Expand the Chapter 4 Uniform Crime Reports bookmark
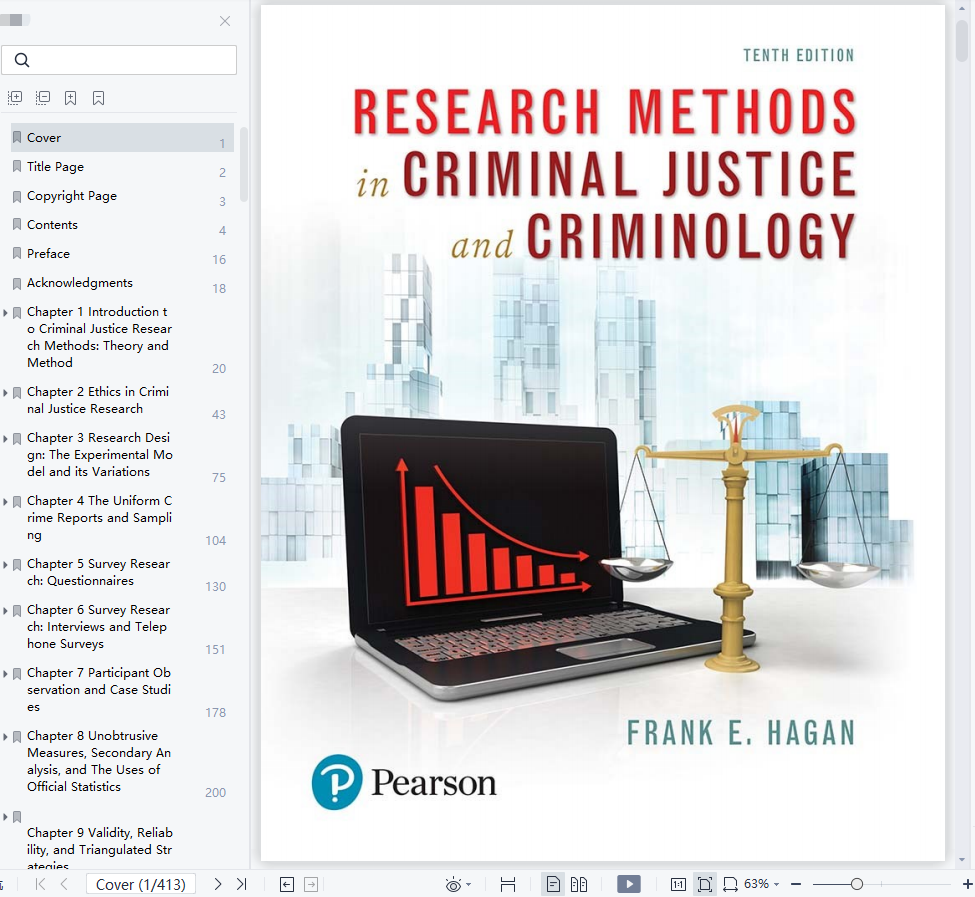Viewport: 975px width, 897px height. click(6, 502)
